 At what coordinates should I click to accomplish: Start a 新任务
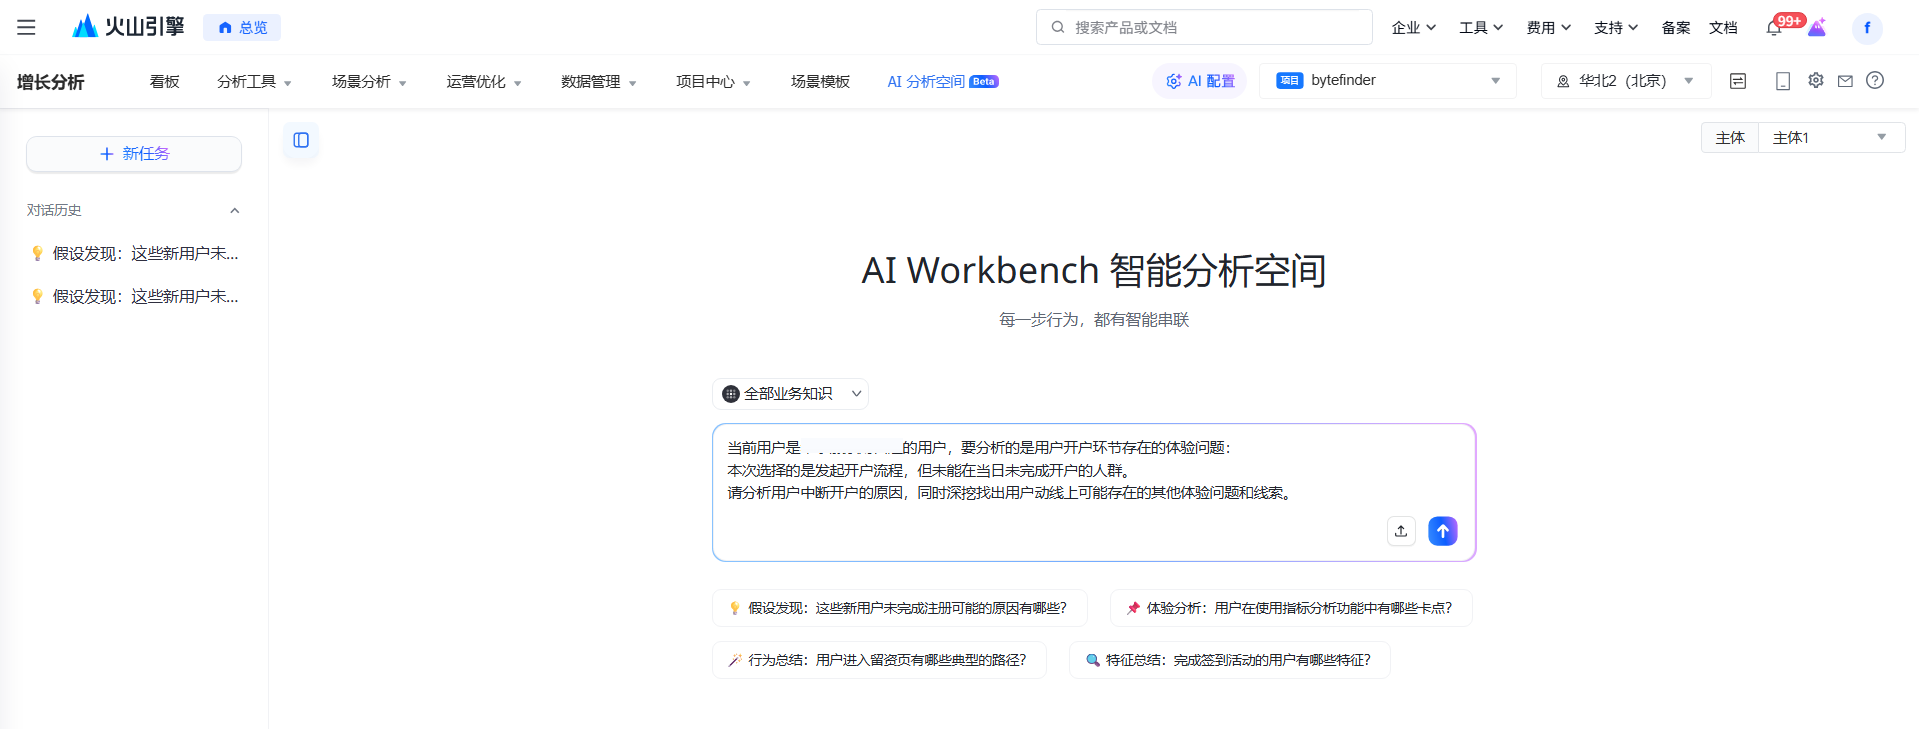[x=134, y=154]
